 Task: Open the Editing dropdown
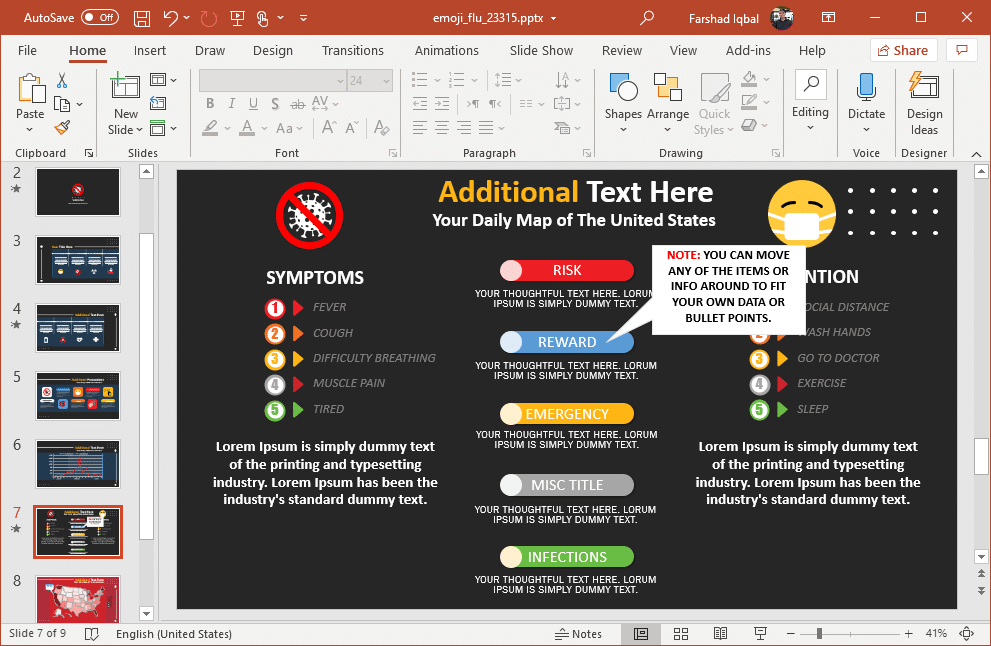click(x=810, y=112)
